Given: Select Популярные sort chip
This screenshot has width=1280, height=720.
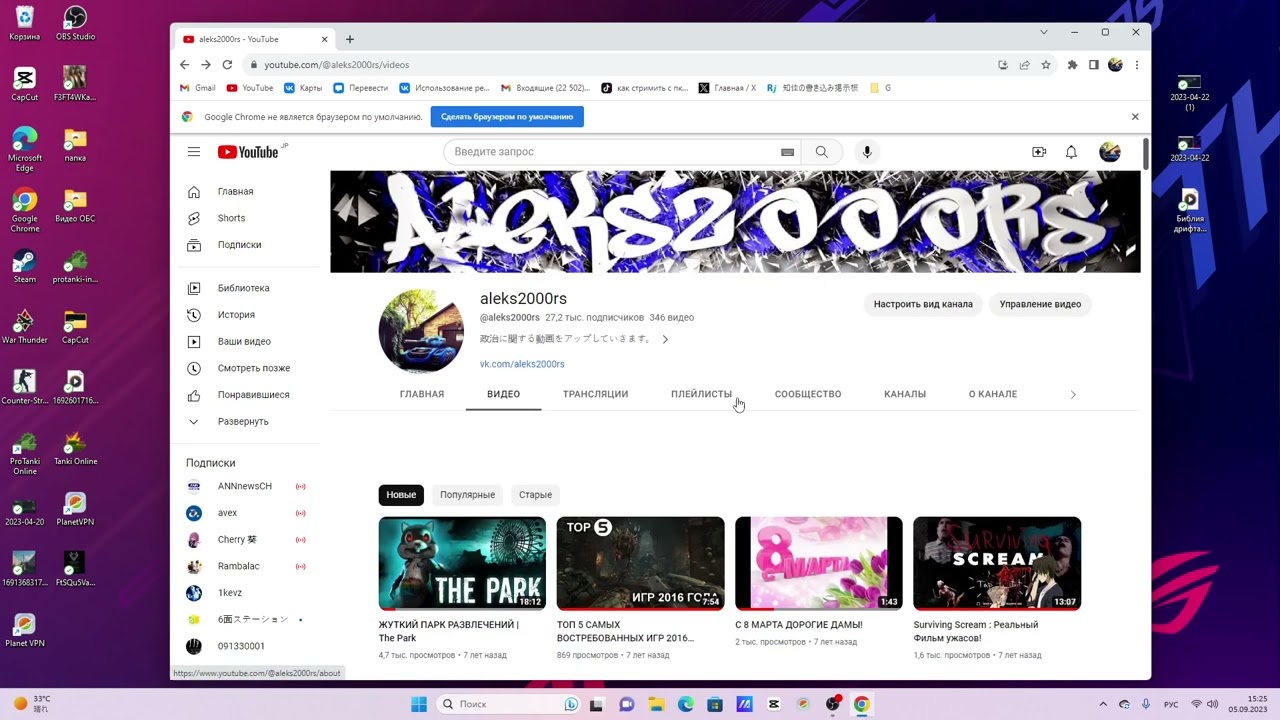Looking at the screenshot, I should click(467, 495).
